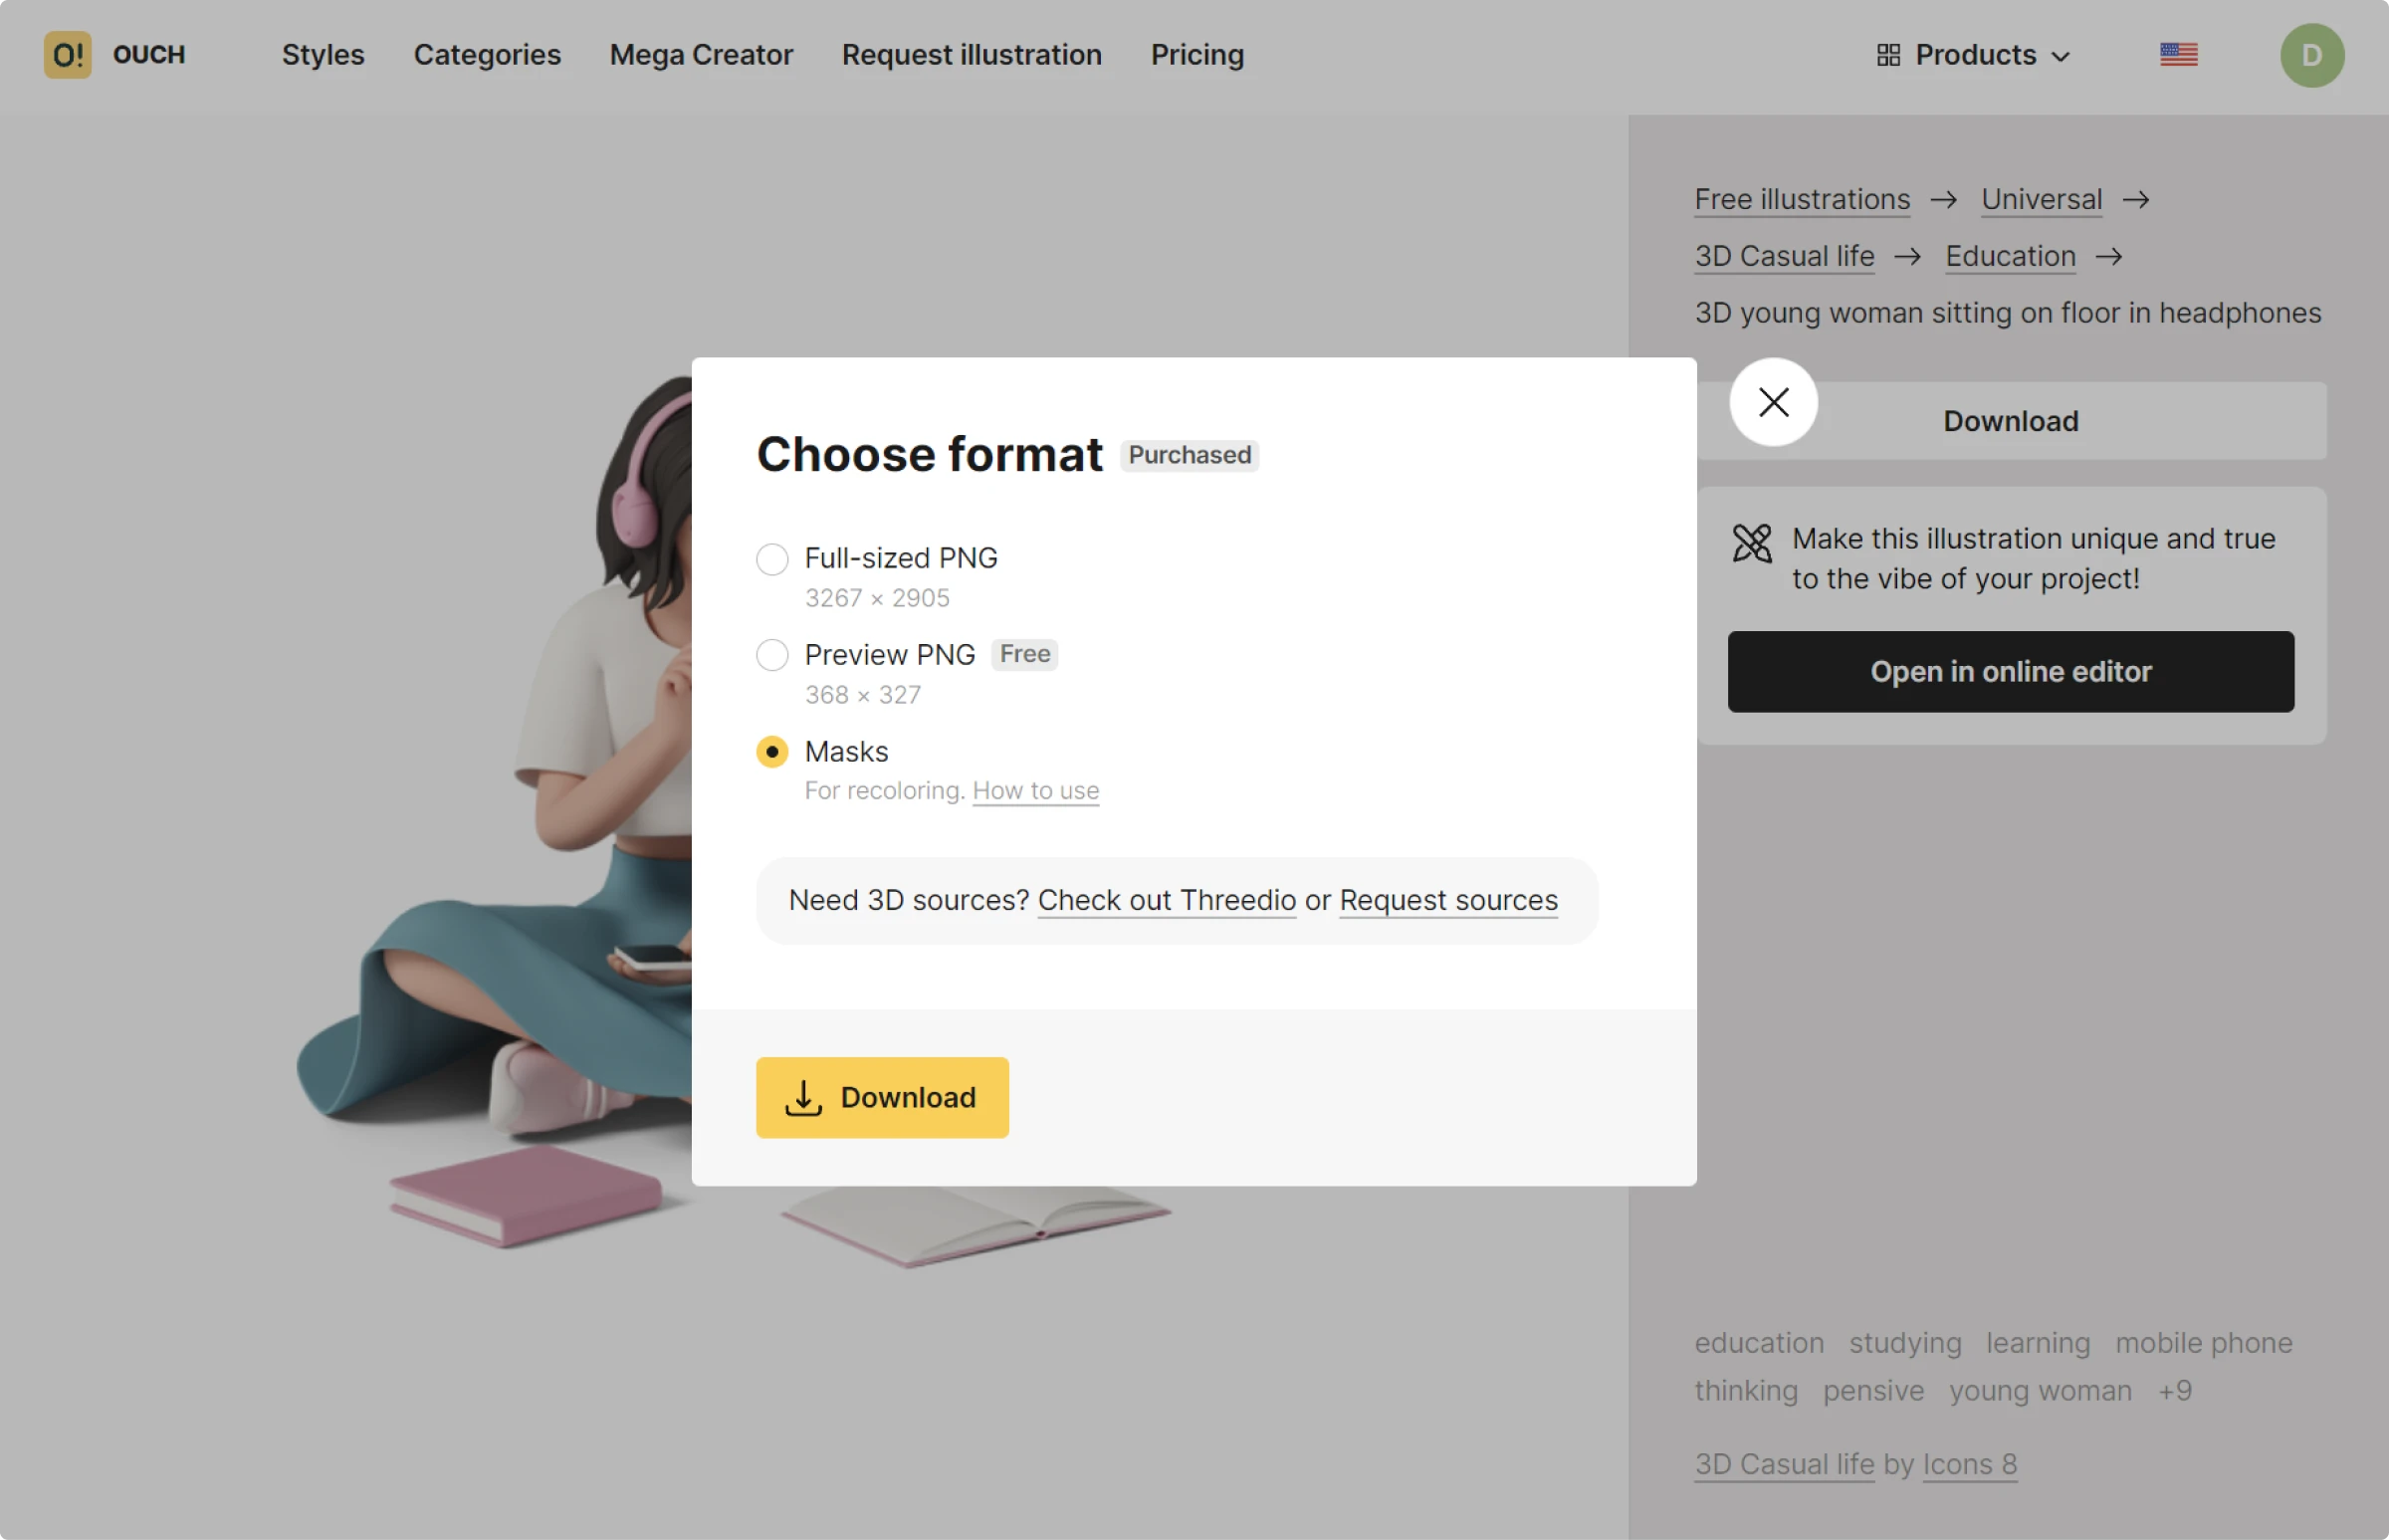Screen dimensions: 2389x1540
Task: Click the yellow Download button
Action: 881,1096
